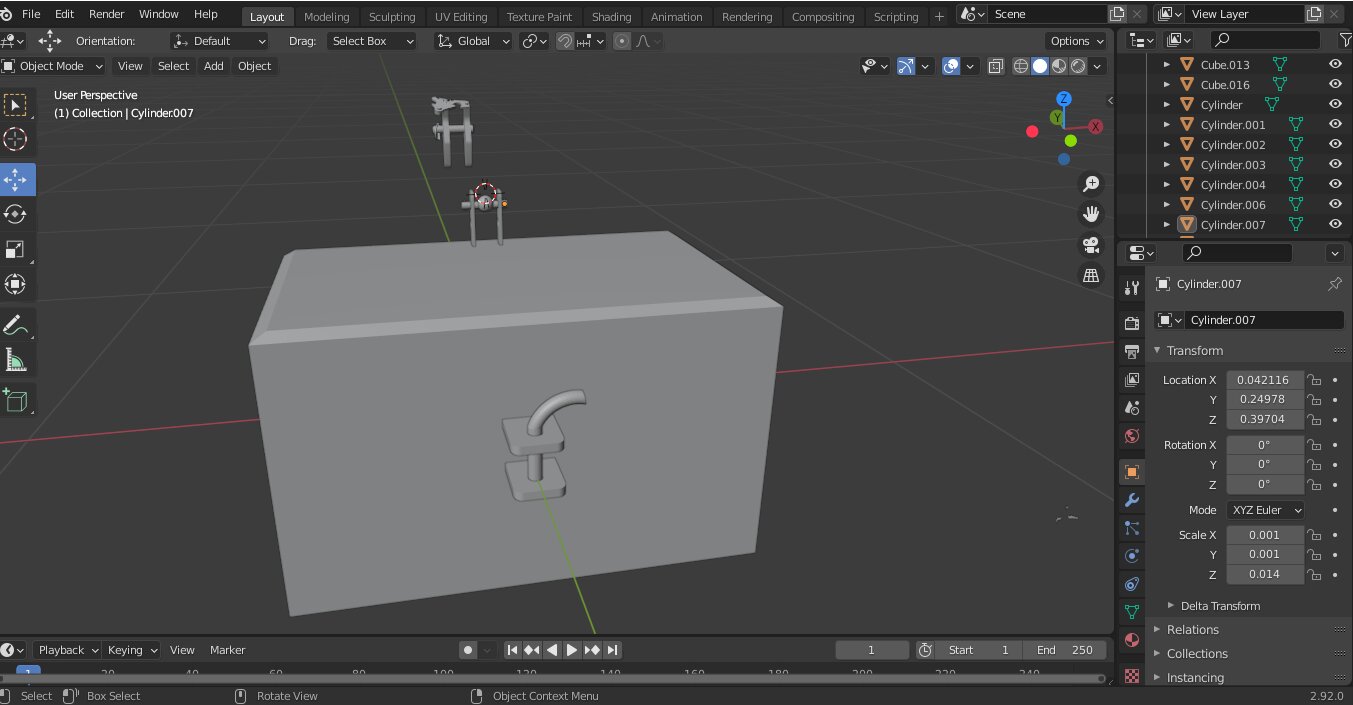Click the pan view hand icon
Viewport: 1353px width, 705px height.
pyautogui.click(x=1091, y=214)
